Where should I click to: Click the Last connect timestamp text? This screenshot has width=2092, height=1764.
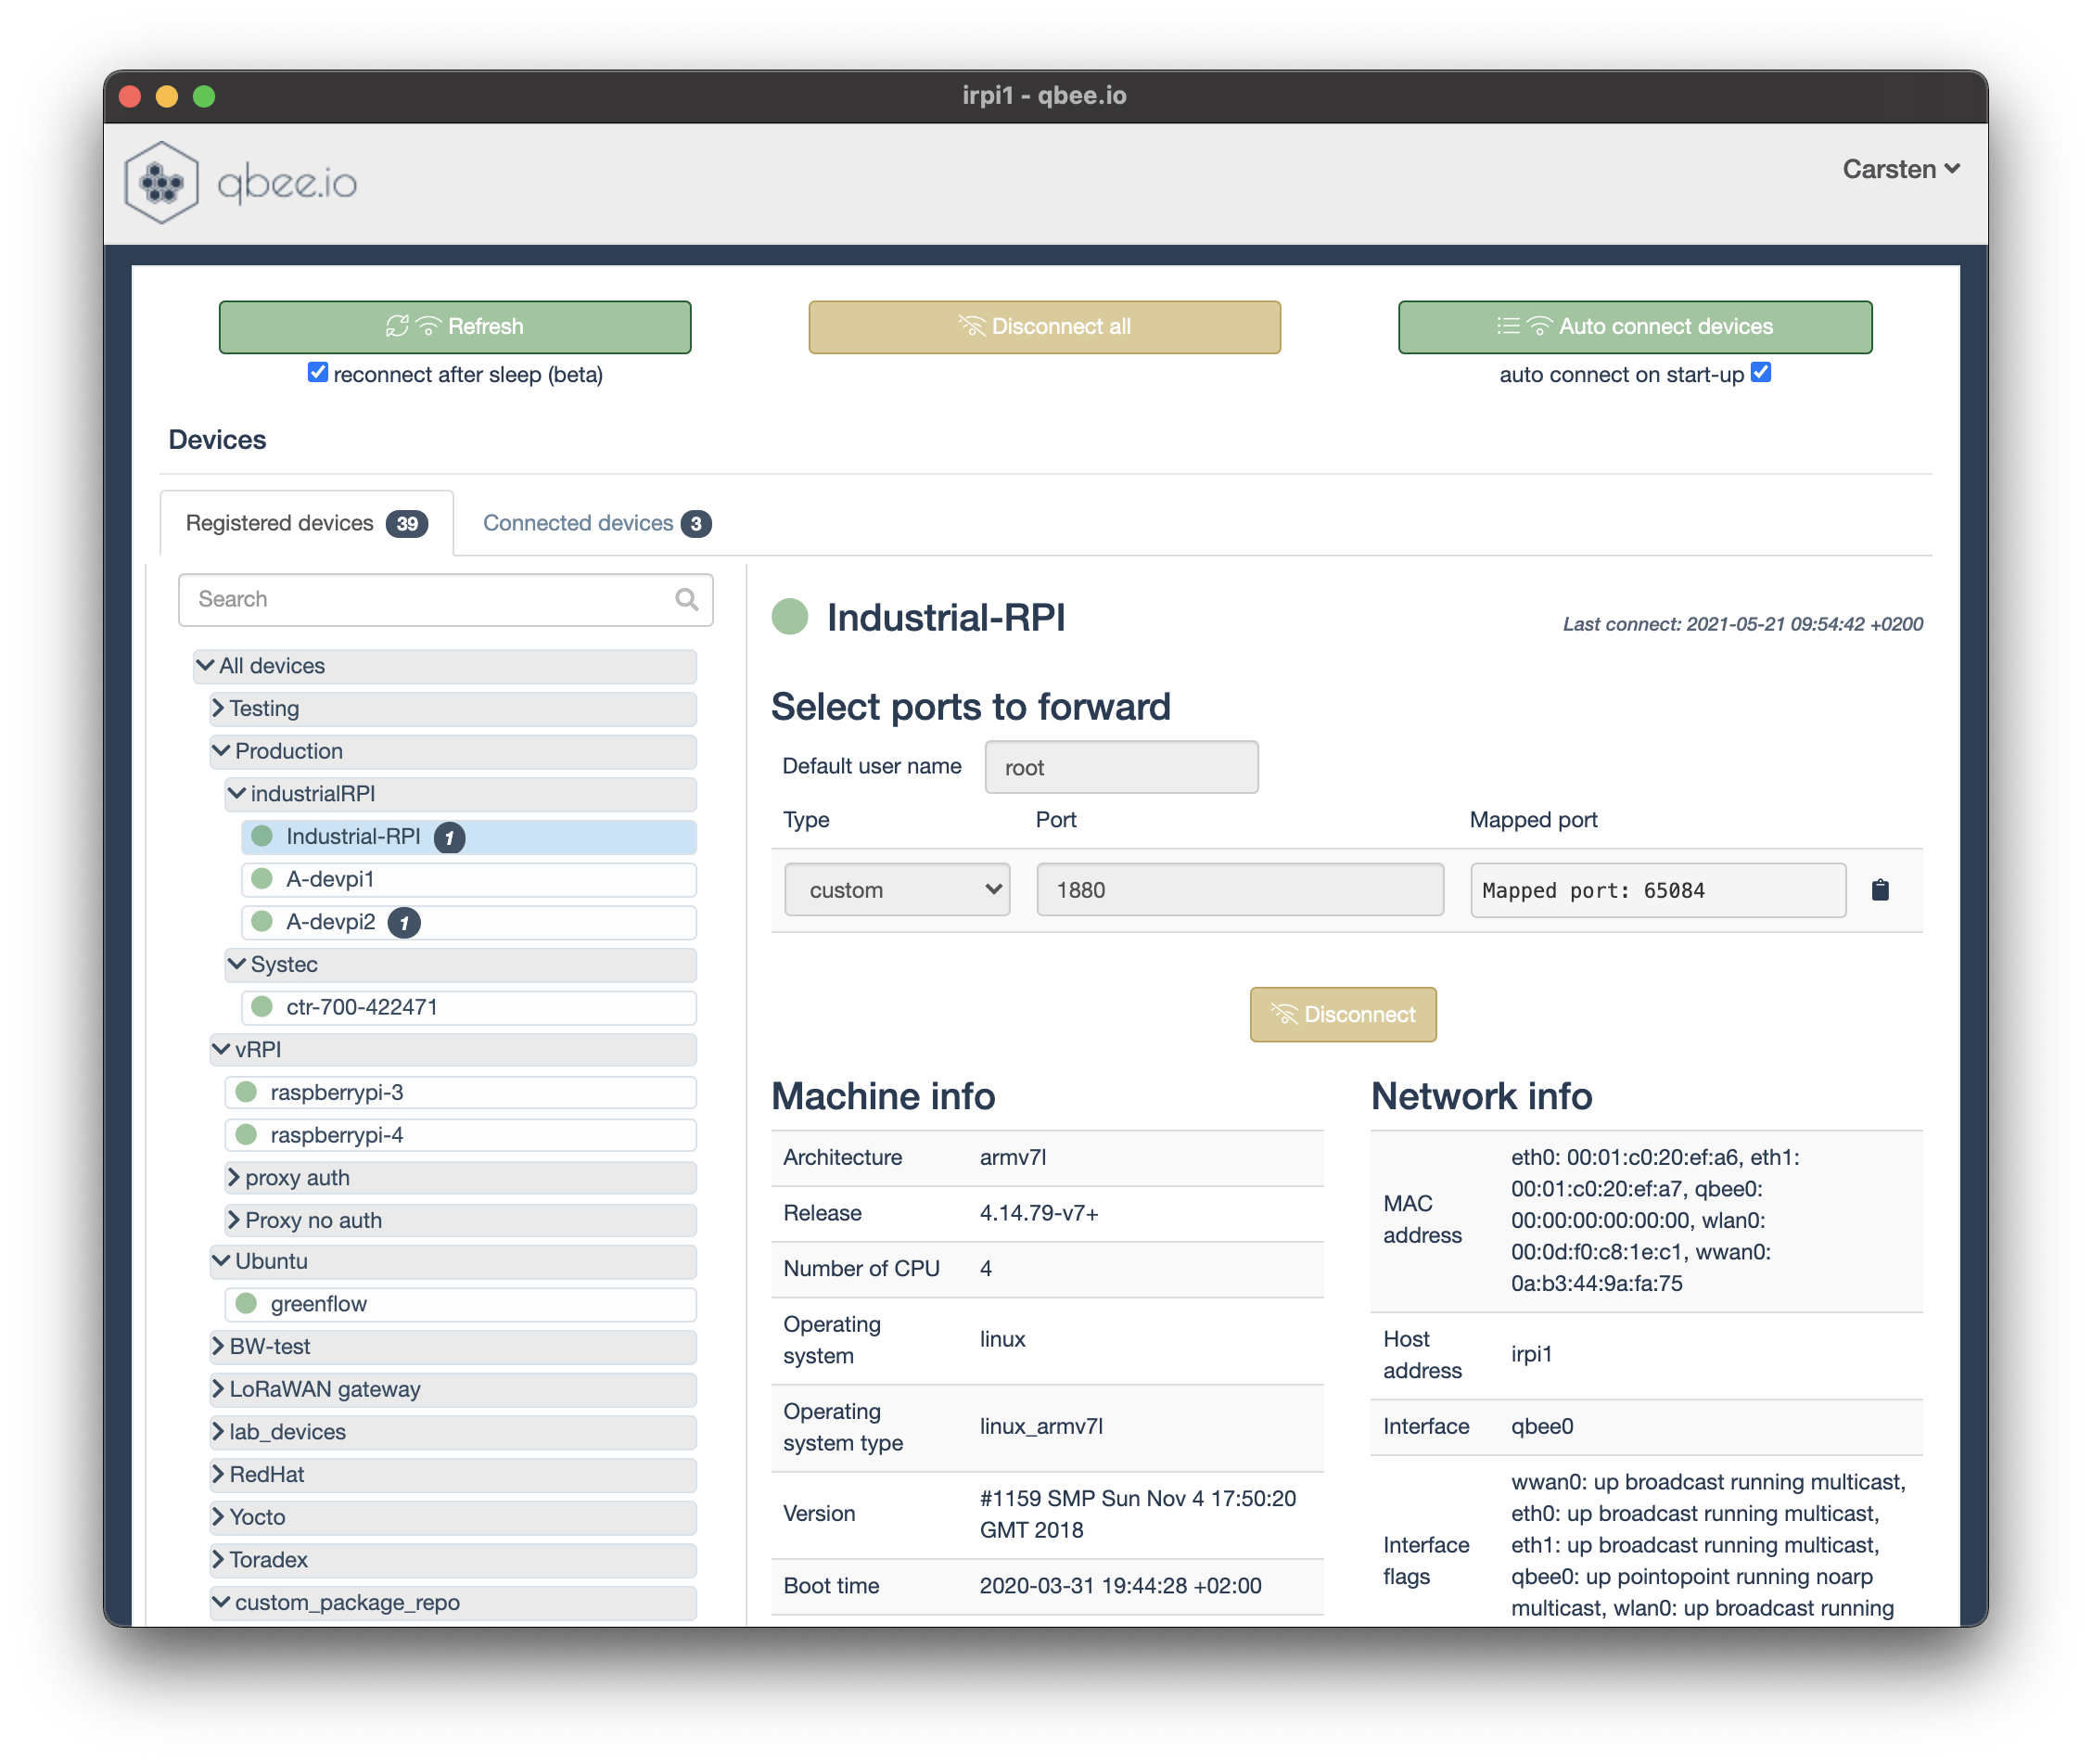1742,624
